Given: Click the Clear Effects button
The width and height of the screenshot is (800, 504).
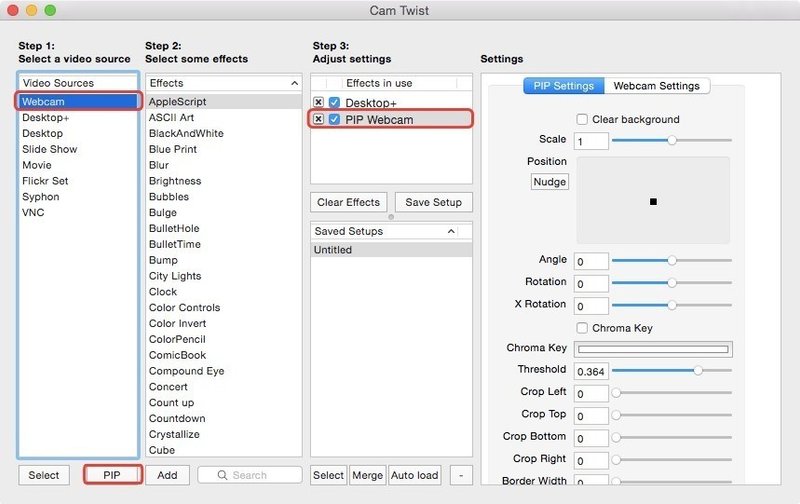Looking at the screenshot, I should click(x=348, y=202).
